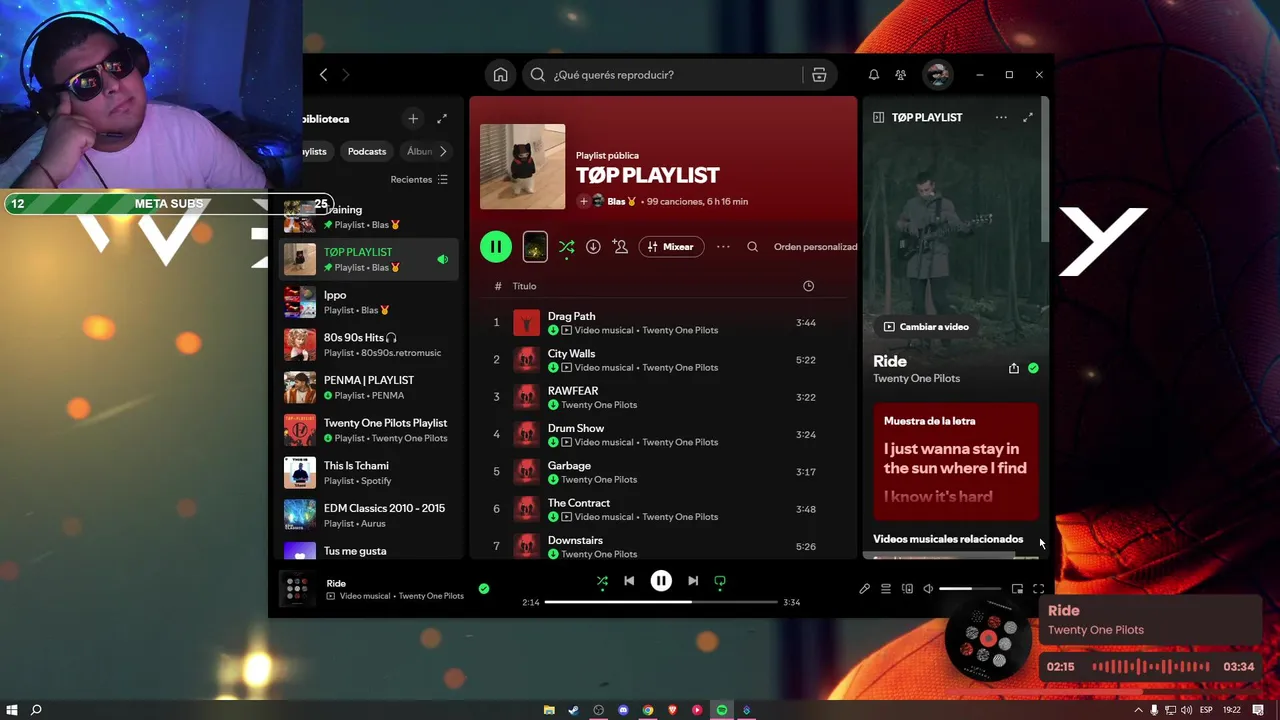
Task: Play the track City Walls
Action: [663, 360]
